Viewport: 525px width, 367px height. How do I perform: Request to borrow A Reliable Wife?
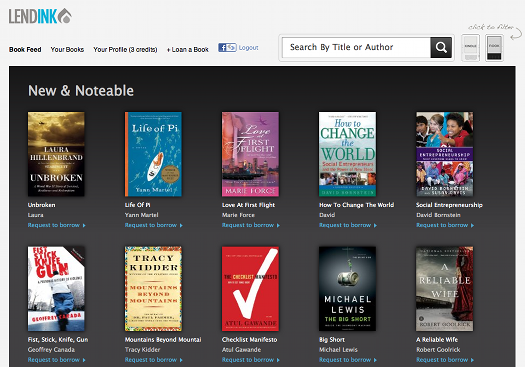click(x=445, y=360)
